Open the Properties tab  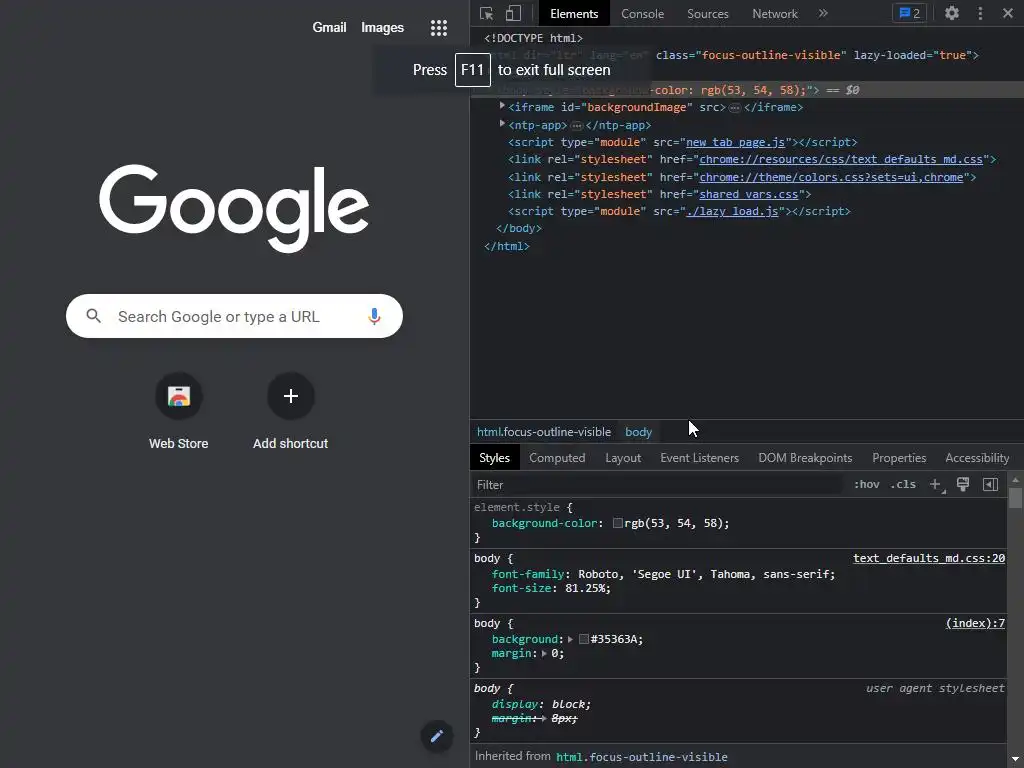(x=899, y=458)
